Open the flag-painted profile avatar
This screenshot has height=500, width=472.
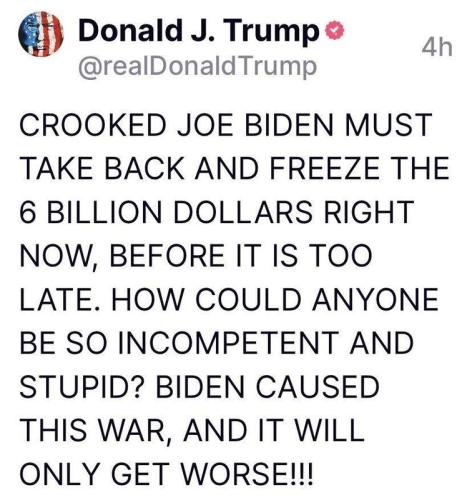click(x=41, y=34)
